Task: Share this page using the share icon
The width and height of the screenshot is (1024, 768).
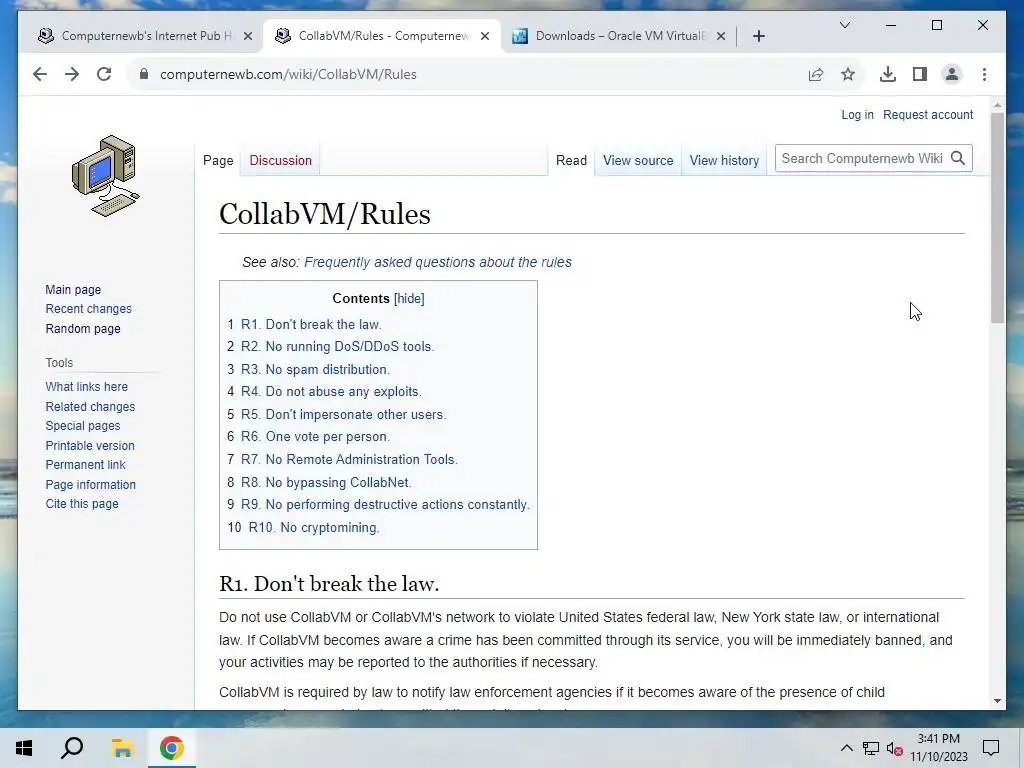Action: coord(816,74)
